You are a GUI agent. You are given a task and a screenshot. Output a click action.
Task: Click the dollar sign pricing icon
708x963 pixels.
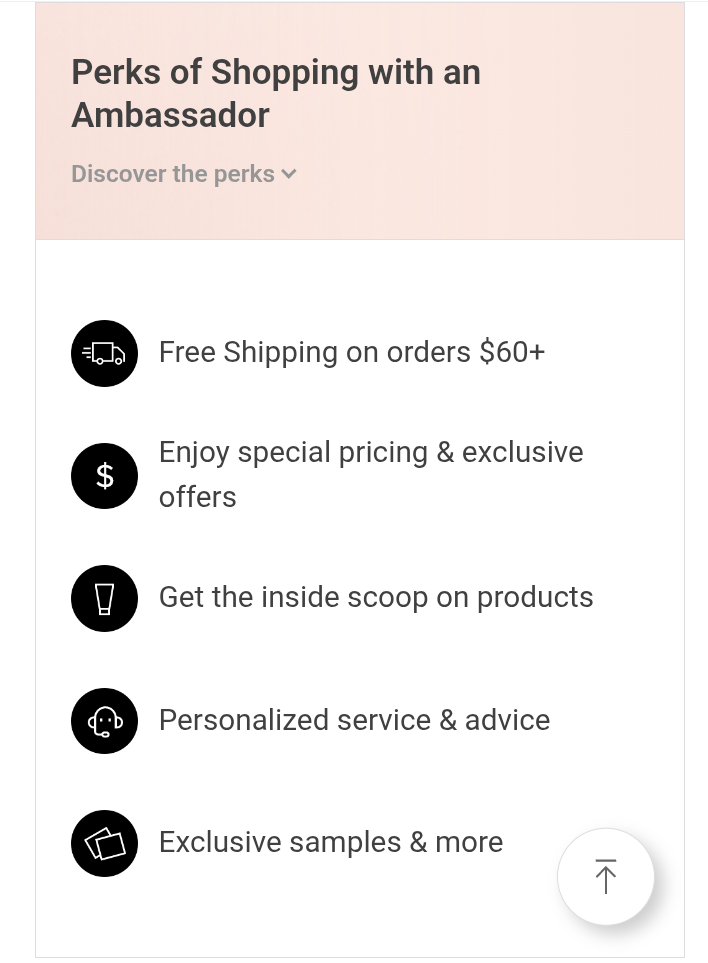tap(104, 476)
